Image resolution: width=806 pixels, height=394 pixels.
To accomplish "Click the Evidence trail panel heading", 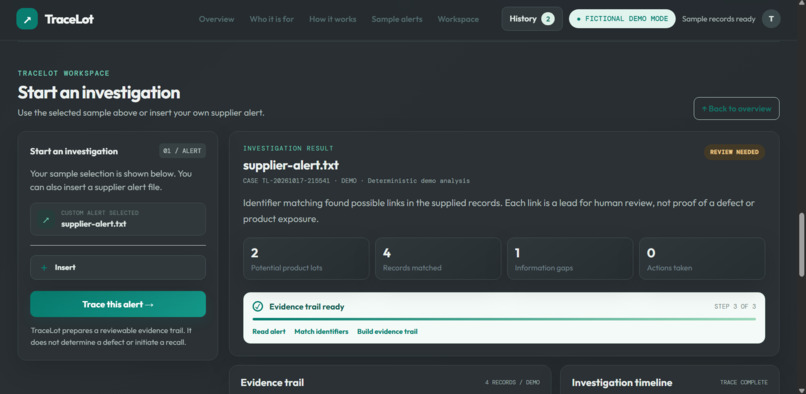I will pos(272,383).
